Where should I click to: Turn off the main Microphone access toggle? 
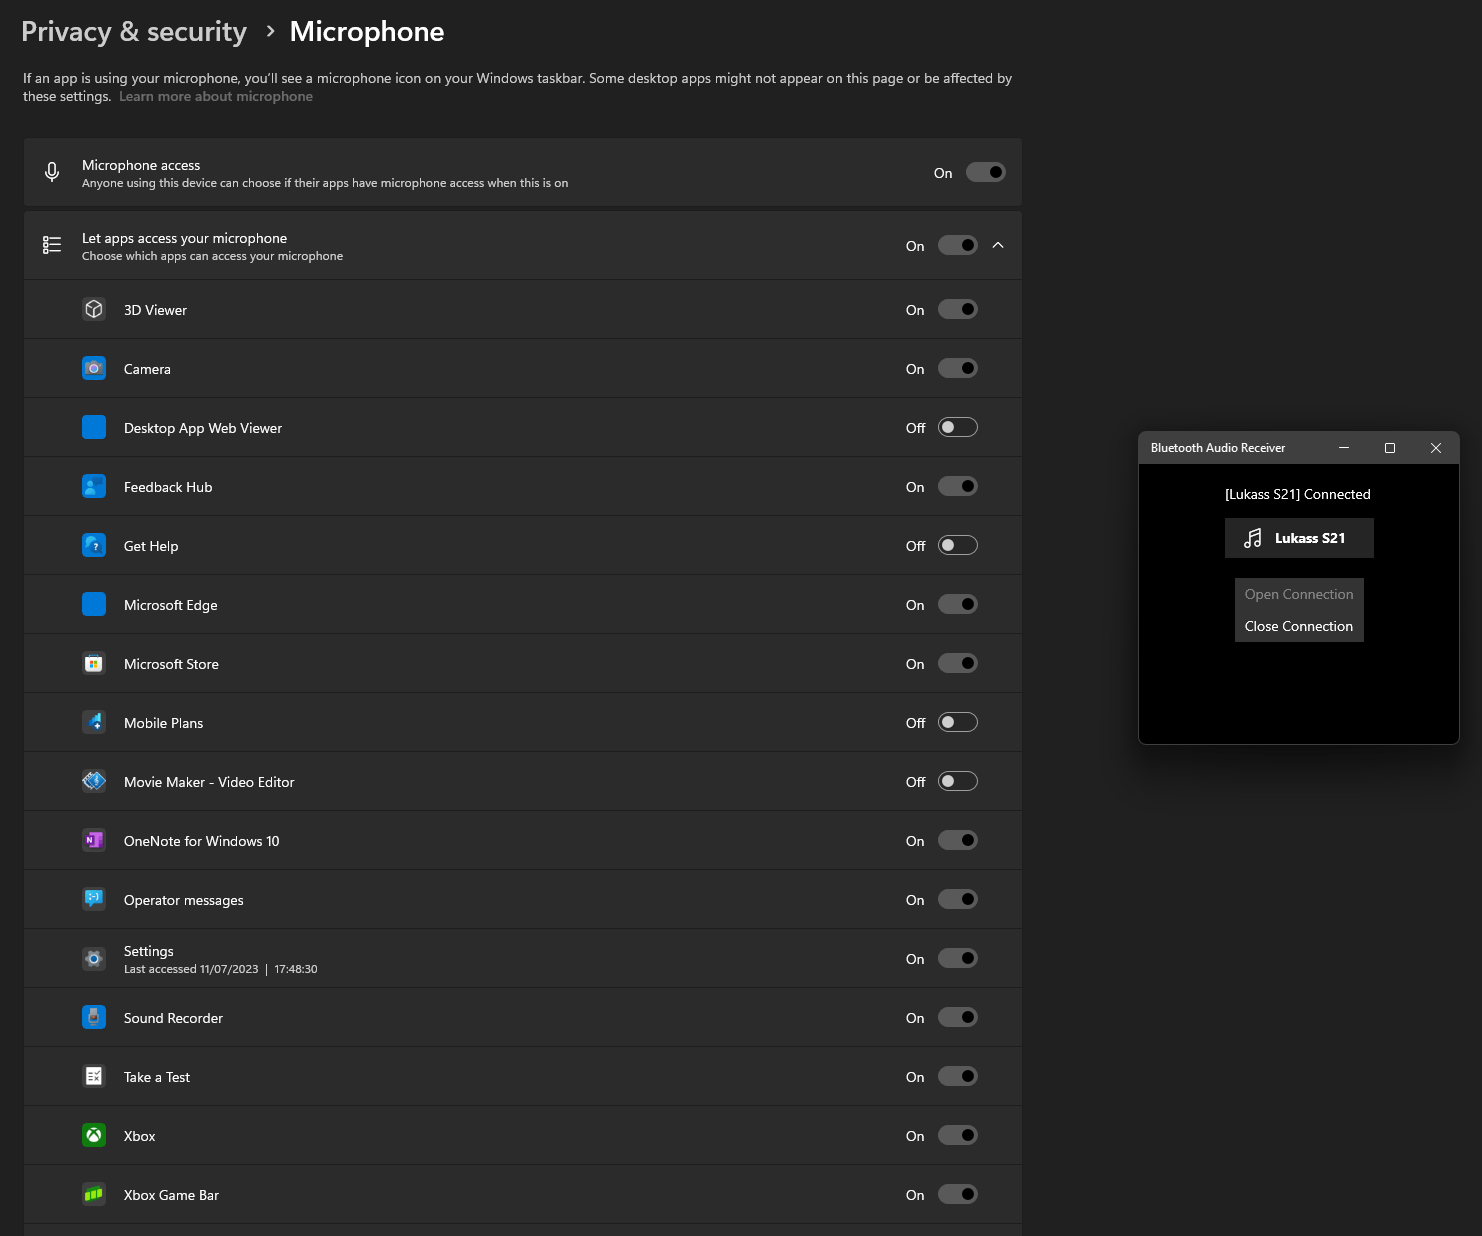986,172
